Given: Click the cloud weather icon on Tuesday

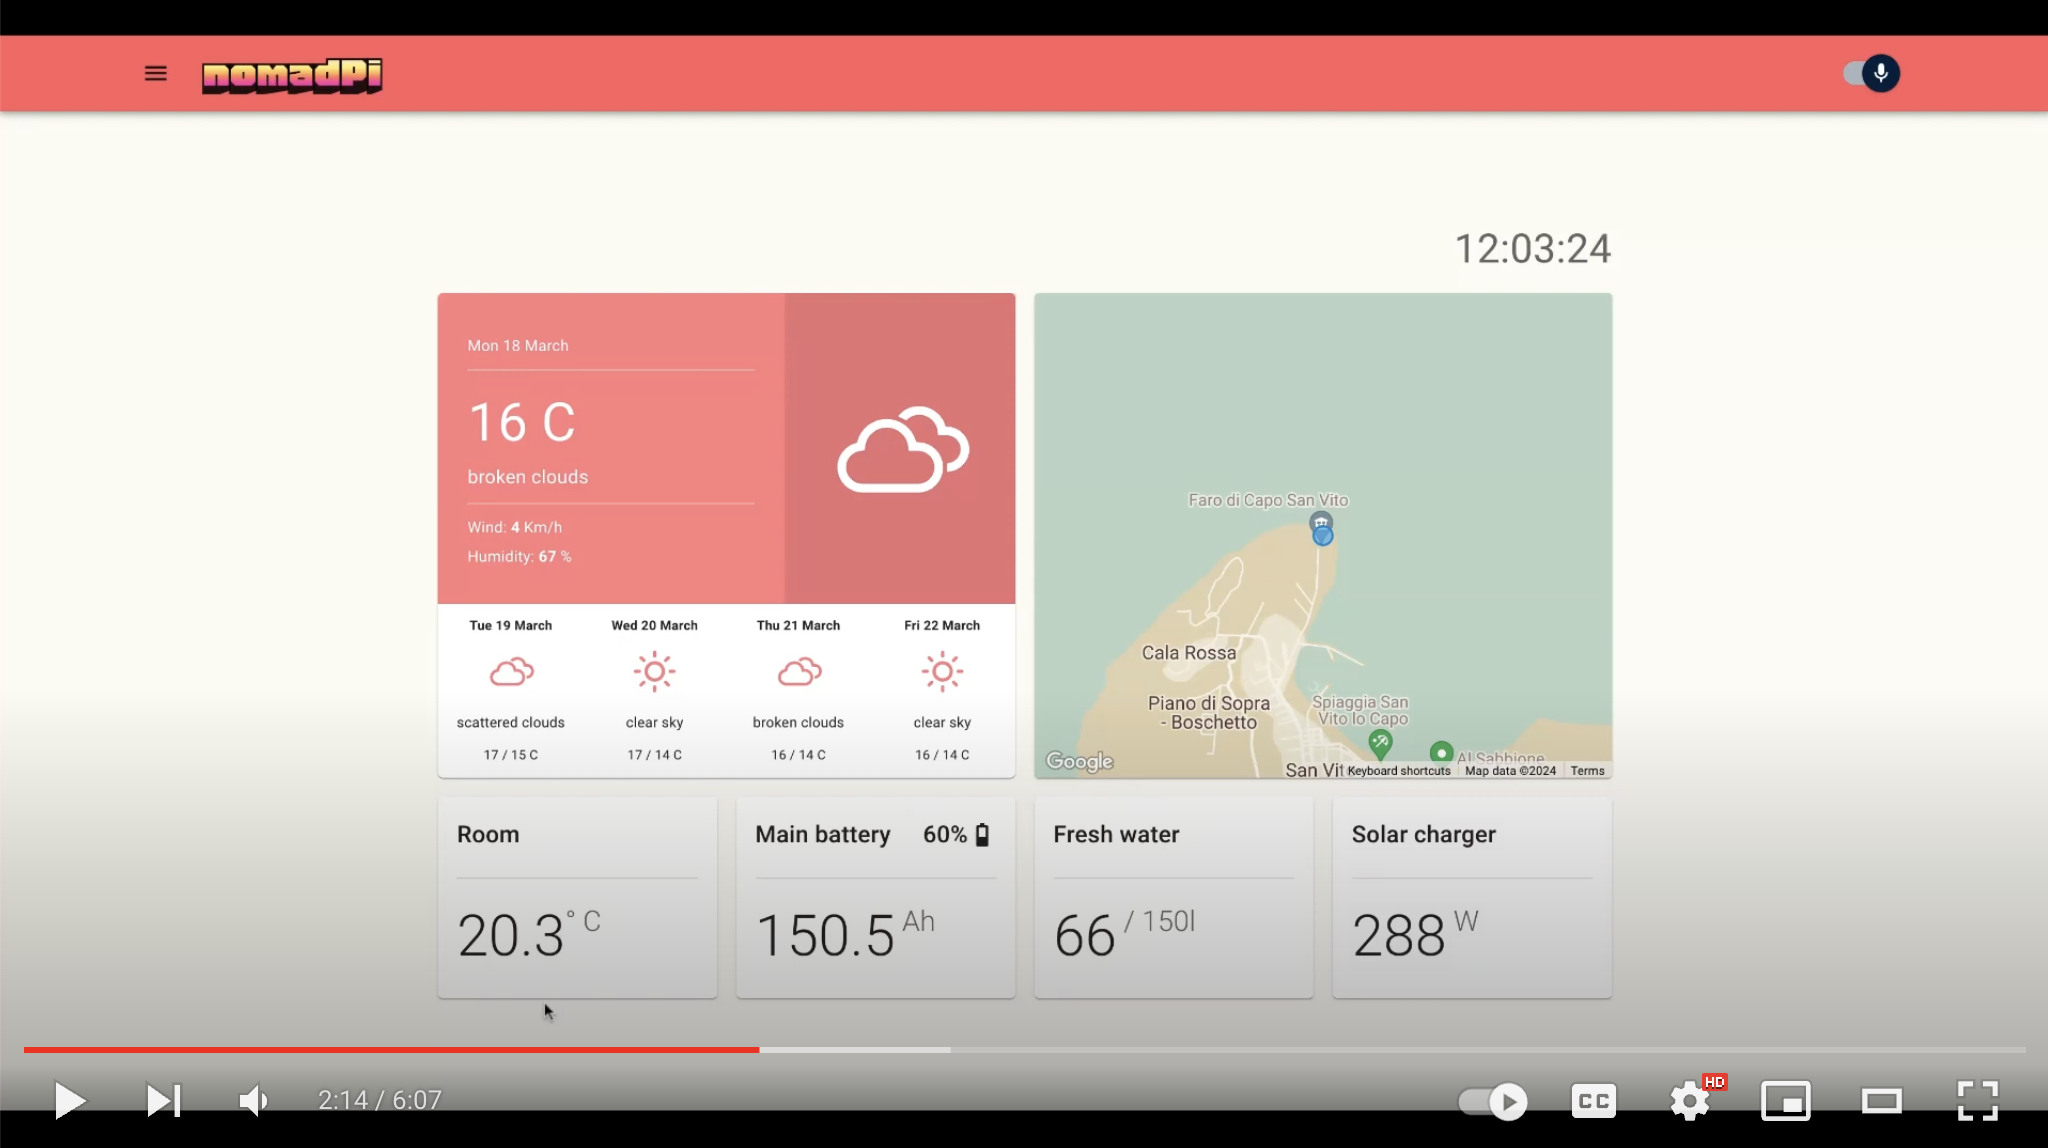Looking at the screenshot, I should click(x=511, y=672).
